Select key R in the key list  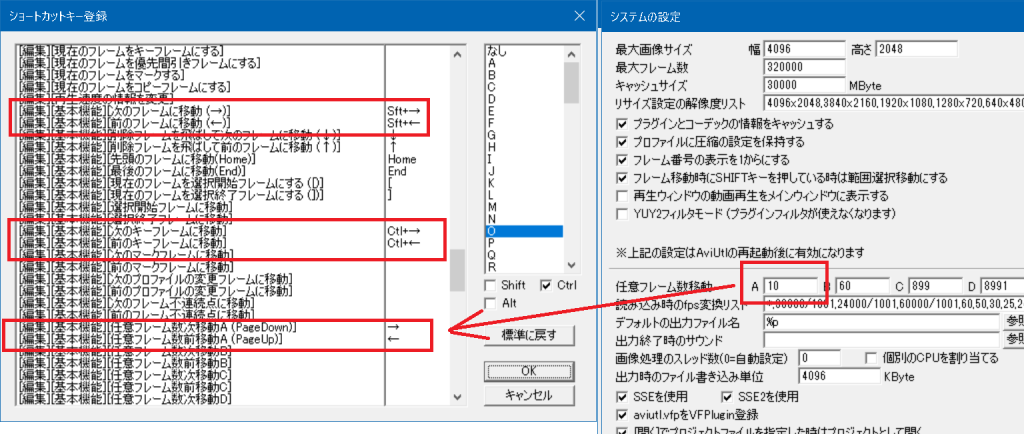pyautogui.click(x=524, y=266)
